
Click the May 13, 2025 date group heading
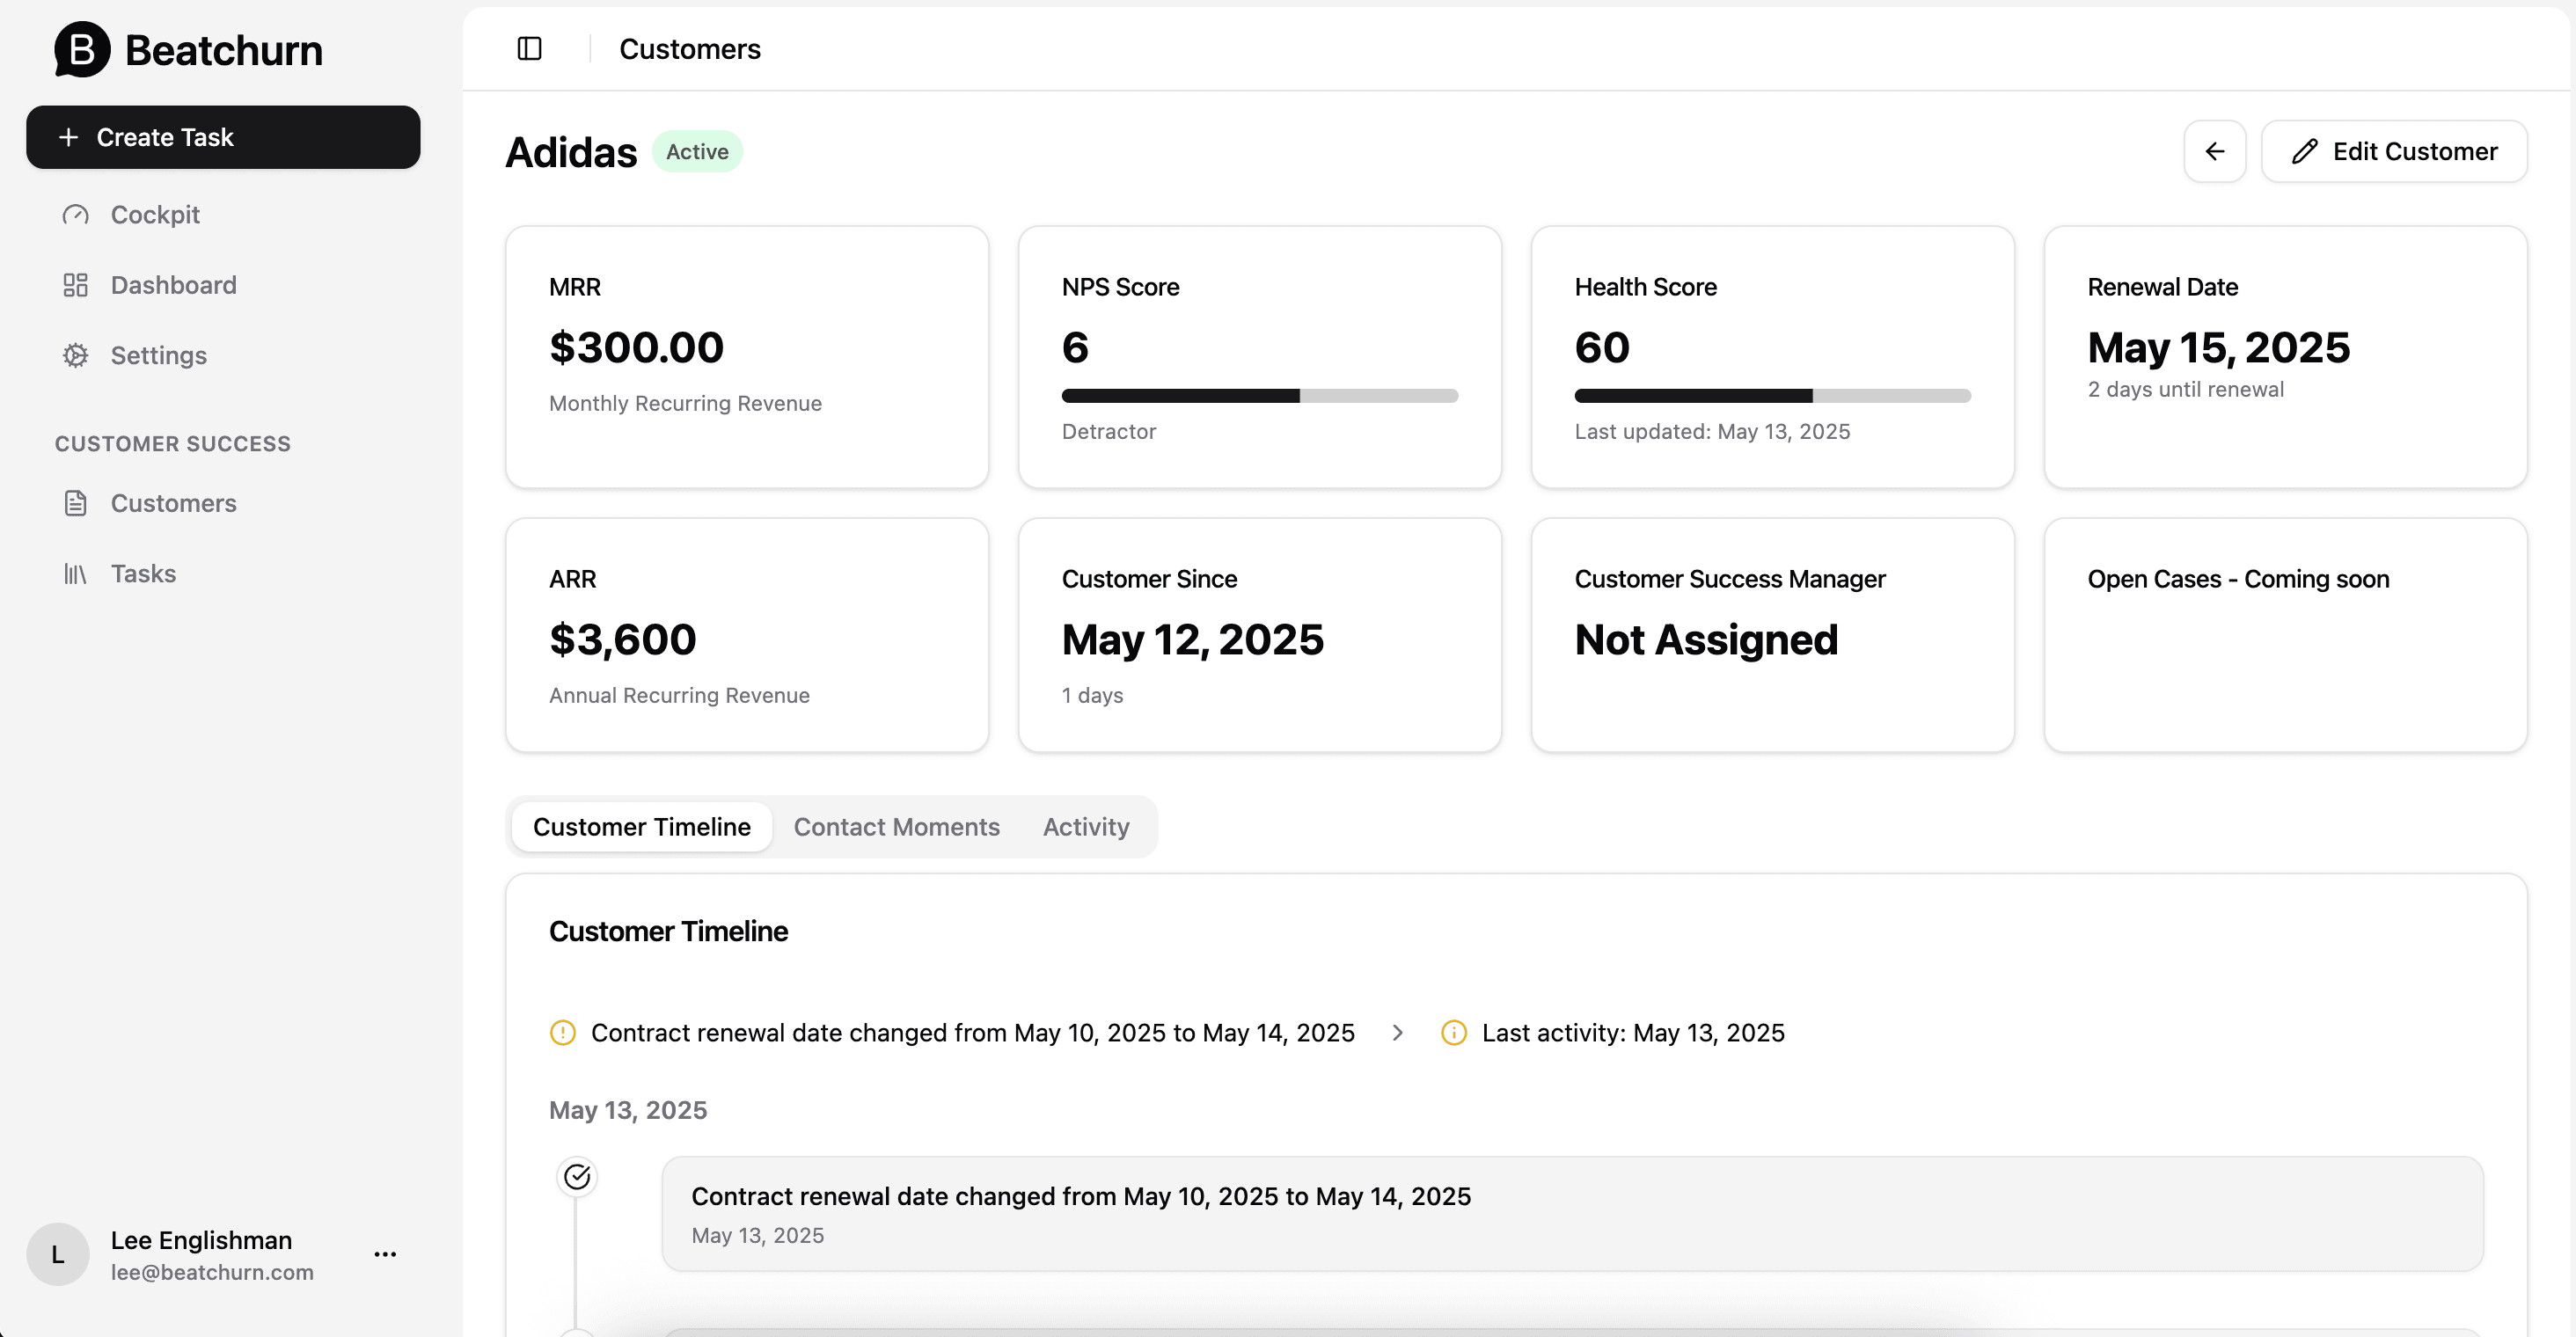[x=628, y=1110]
